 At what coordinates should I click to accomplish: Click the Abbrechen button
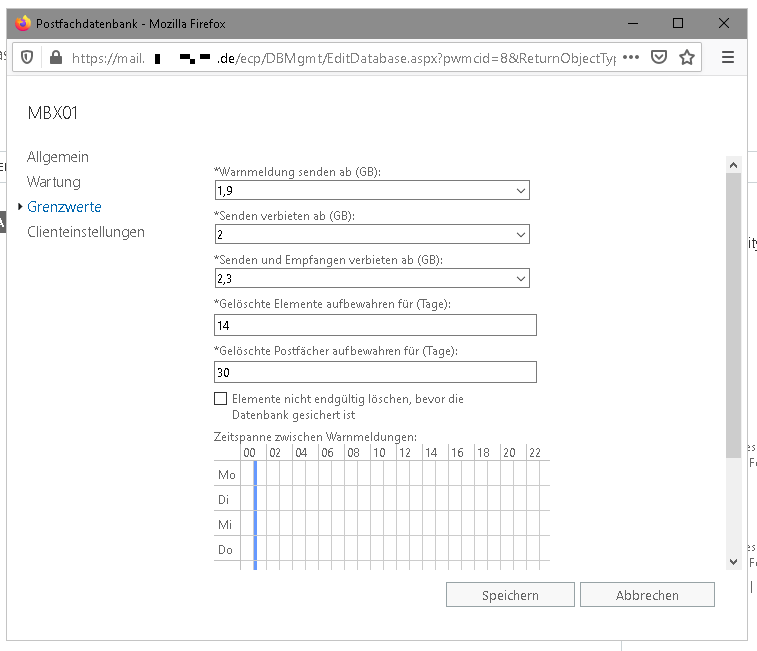pyautogui.click(x=647, y=595)
